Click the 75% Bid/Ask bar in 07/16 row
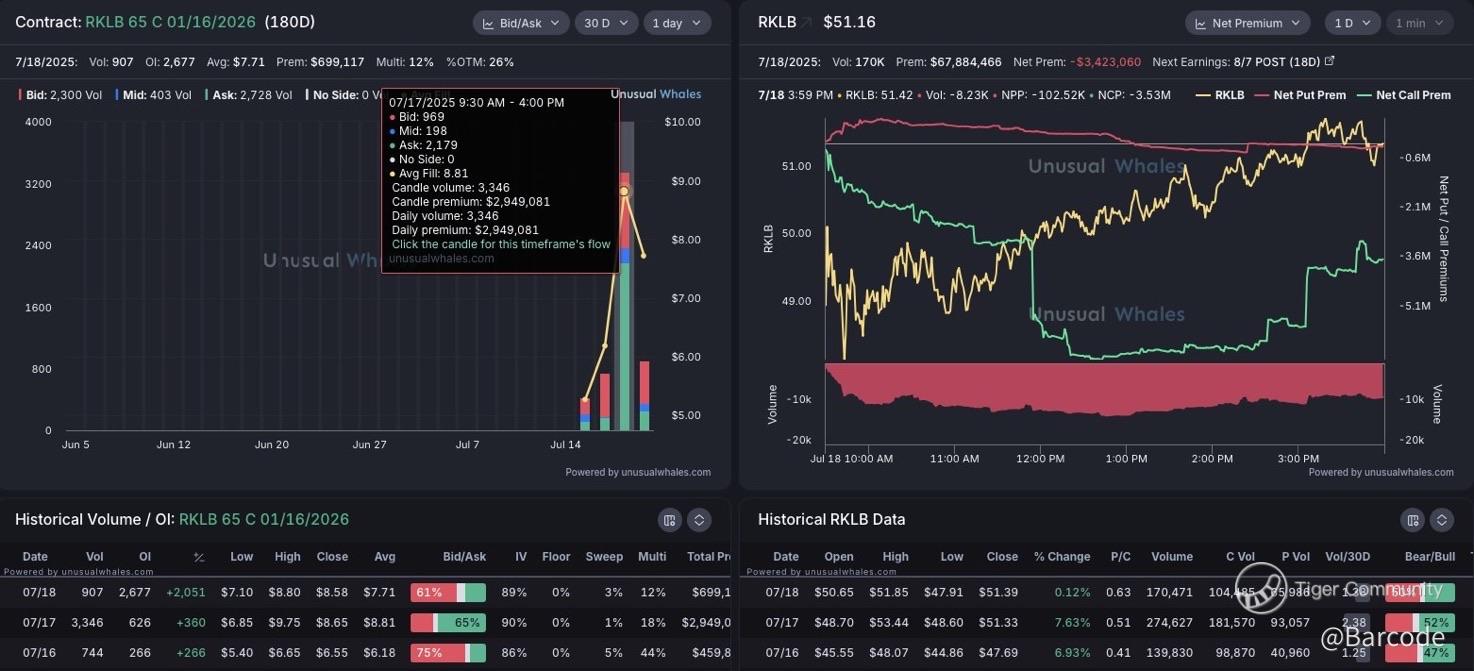 (448, 653)
